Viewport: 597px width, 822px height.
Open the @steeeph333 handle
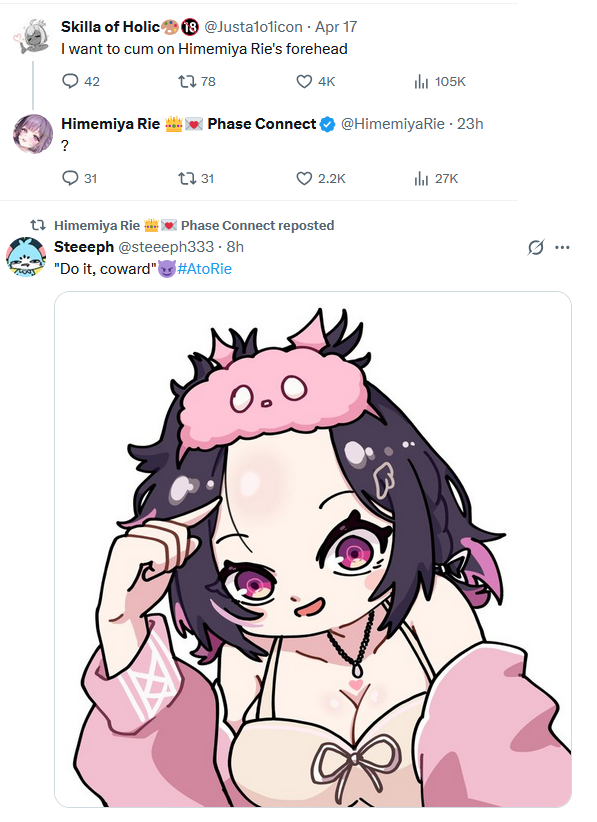[x=166, y=247]
